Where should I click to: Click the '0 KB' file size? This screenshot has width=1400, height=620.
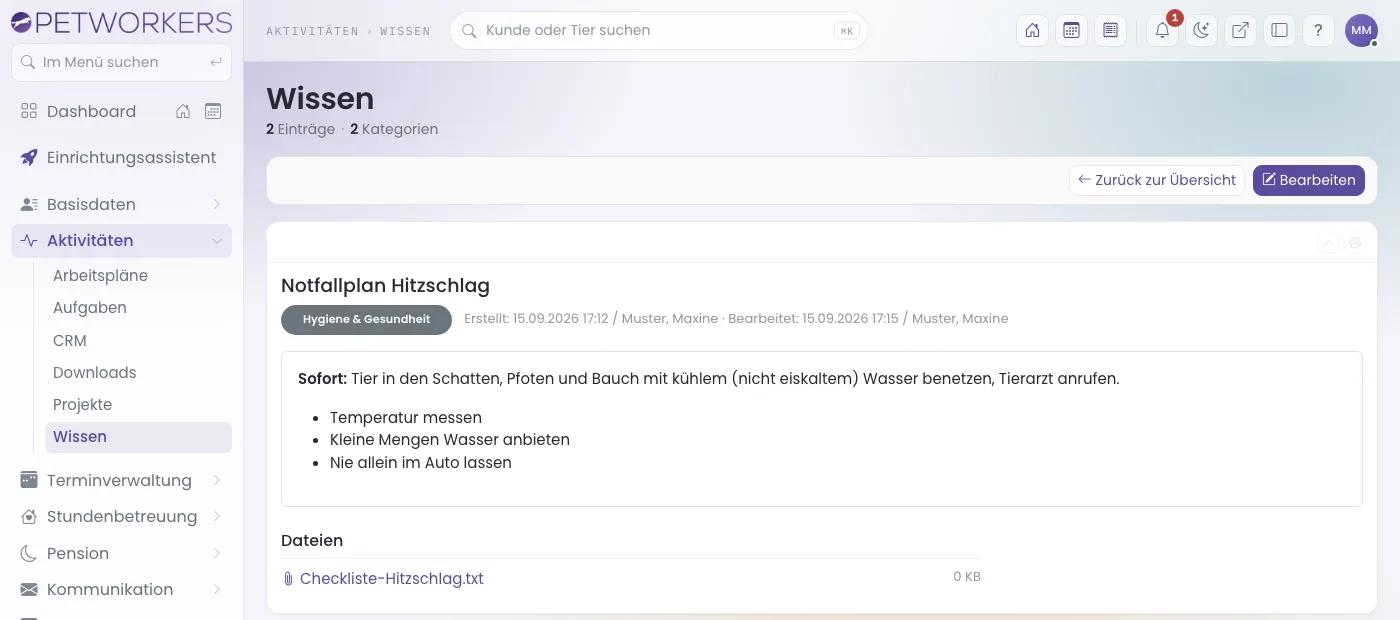click(967, 577)
